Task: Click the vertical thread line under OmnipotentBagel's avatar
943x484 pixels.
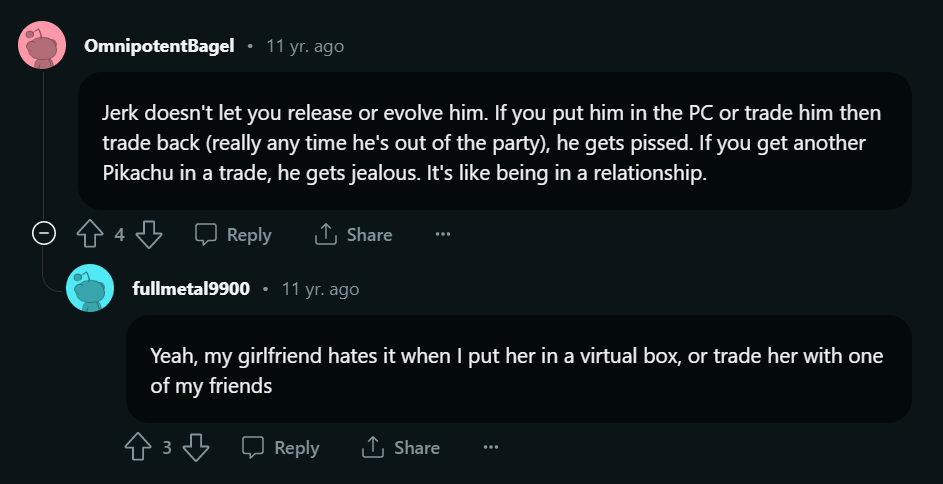Action: coord(43,144)
